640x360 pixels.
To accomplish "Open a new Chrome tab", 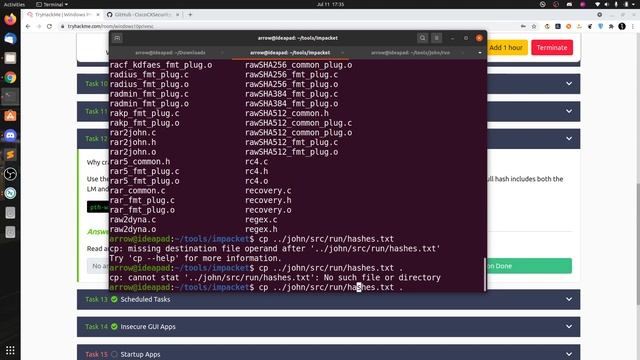I will tap(190, 15).
